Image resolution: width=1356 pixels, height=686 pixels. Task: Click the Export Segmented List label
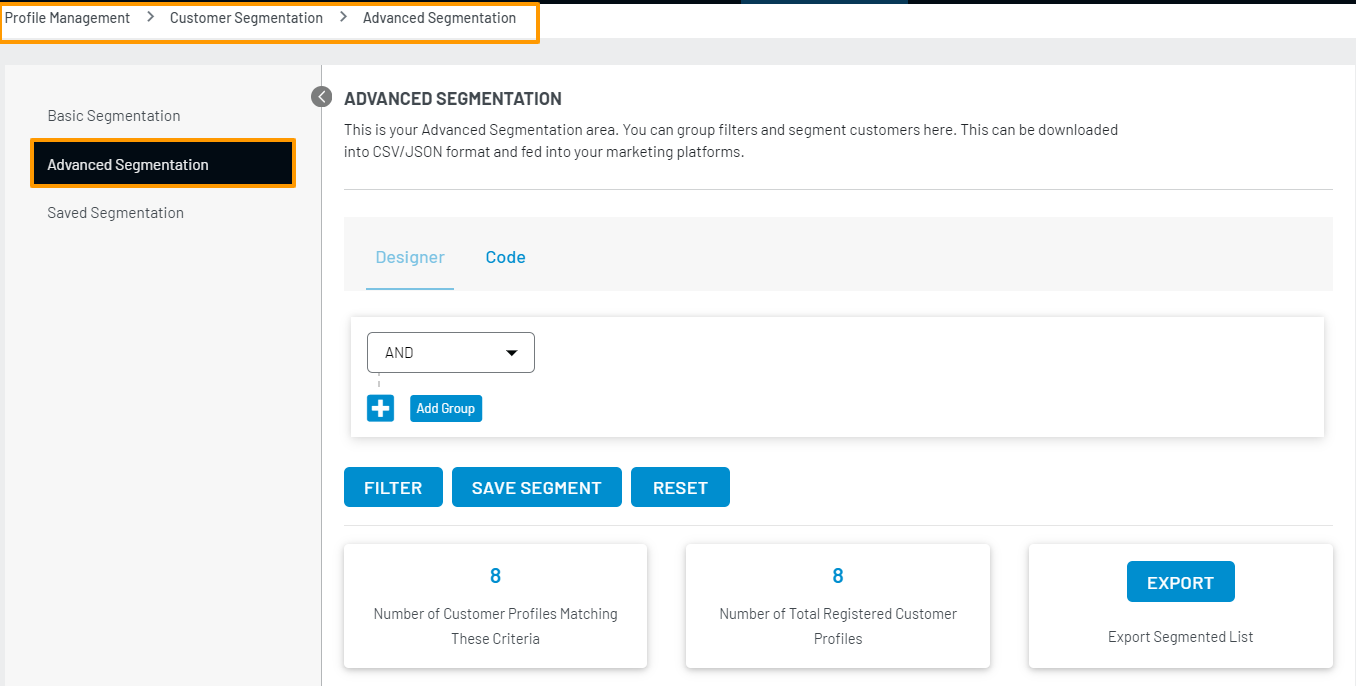tap(1180, 637)
